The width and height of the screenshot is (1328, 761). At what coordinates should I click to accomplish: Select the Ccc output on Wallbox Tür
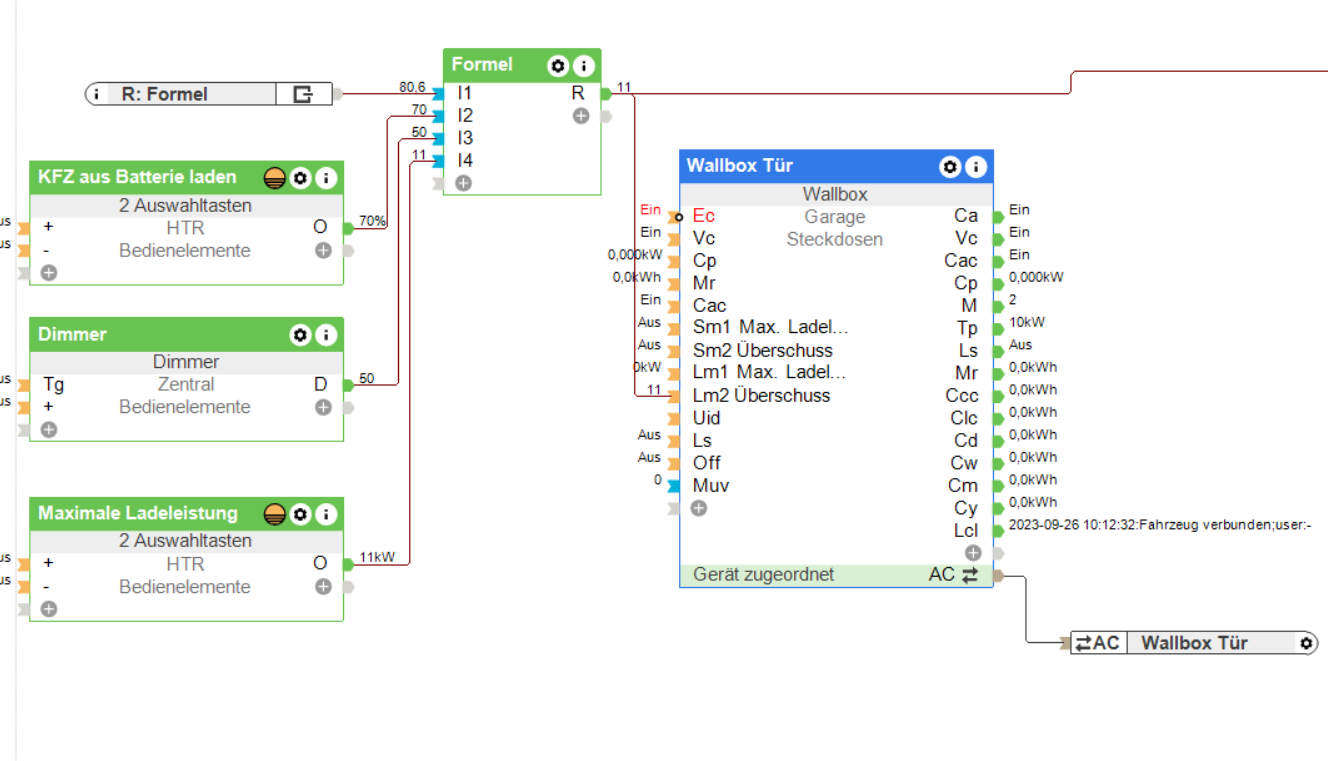(x=962, y=395)
